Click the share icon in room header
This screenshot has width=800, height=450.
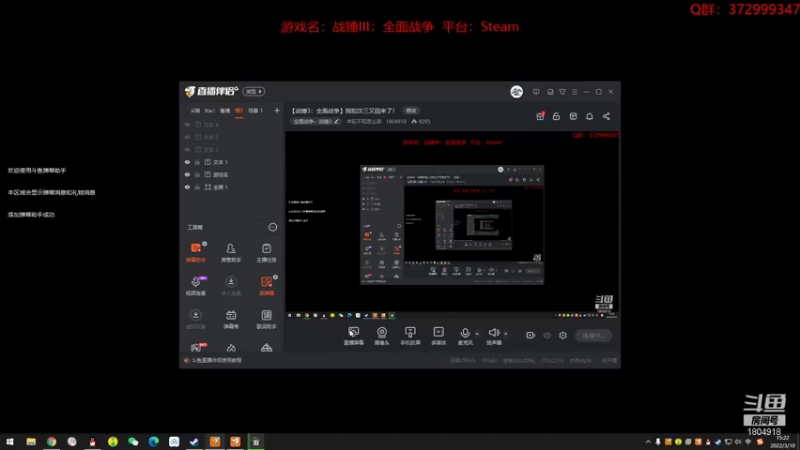click(606, 116)
